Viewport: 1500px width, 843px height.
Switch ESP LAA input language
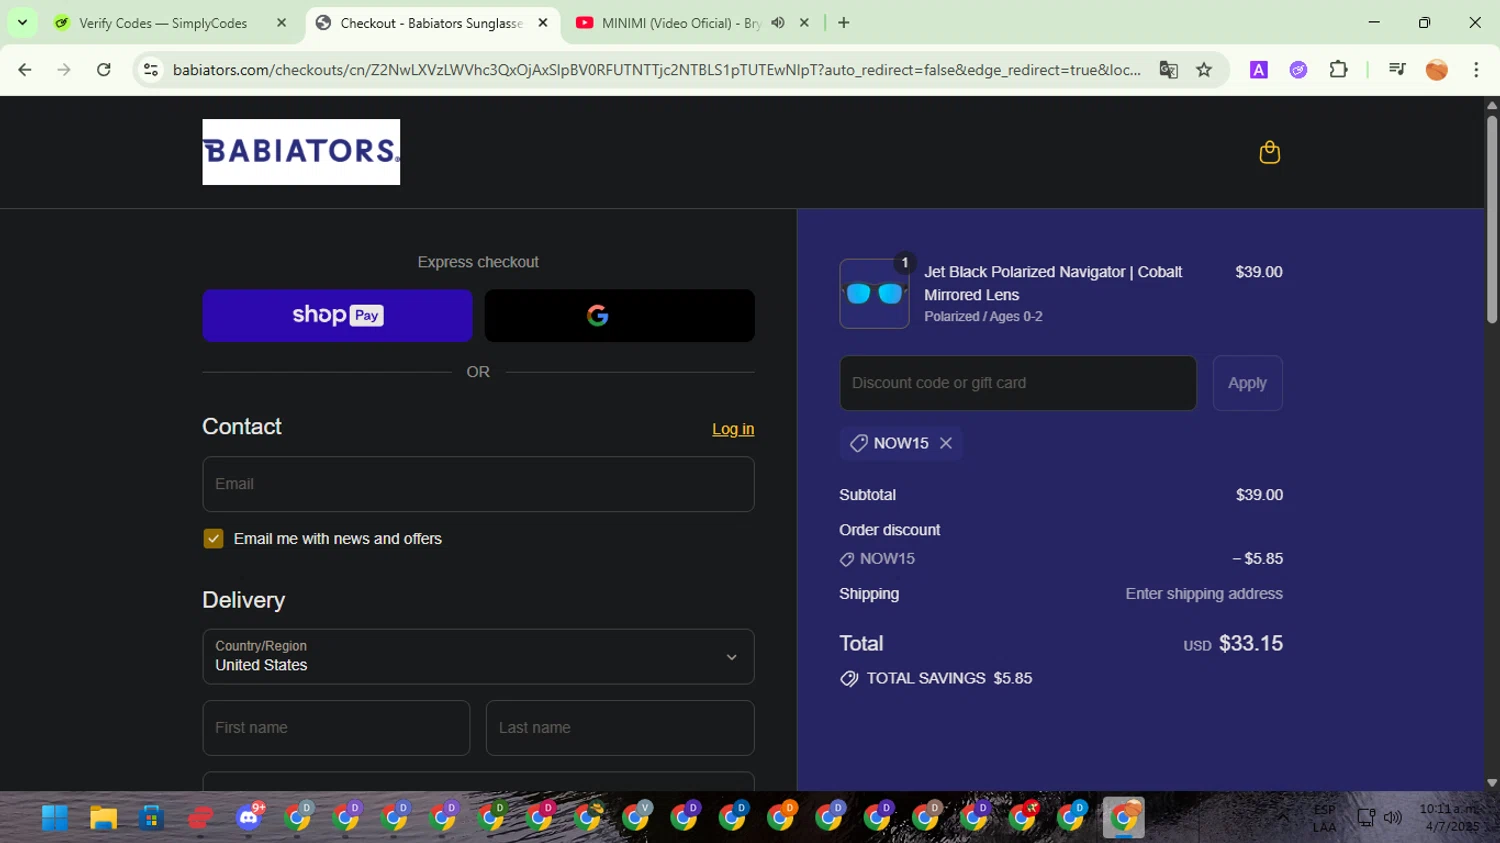[1324, 818]
